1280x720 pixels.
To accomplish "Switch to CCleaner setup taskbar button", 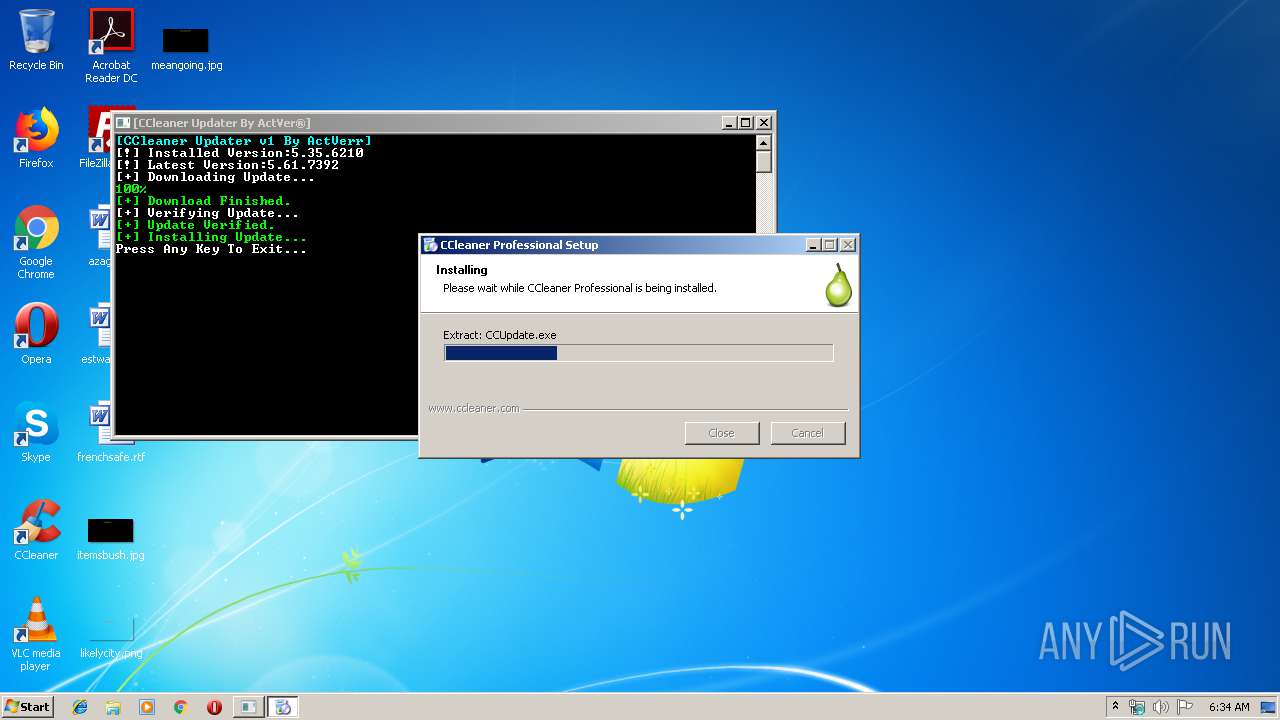I will [283, 707].
